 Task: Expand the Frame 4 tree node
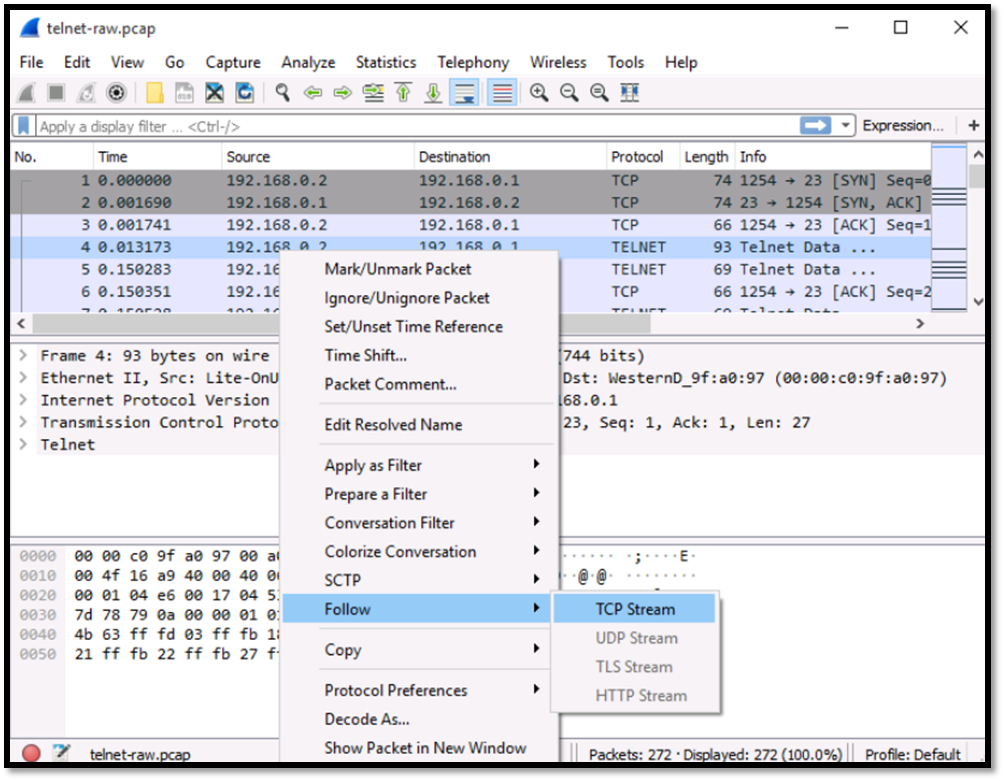pyautogui.click(x=23, y=355)
